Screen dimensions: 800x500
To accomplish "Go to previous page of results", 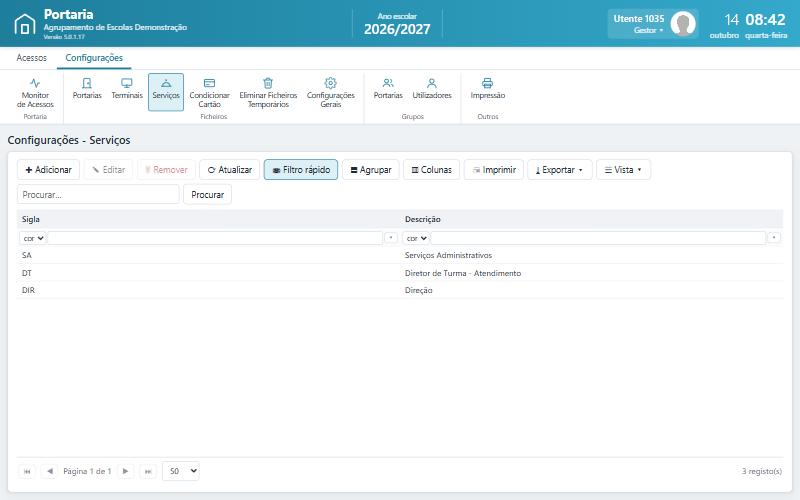I will 49,471.
